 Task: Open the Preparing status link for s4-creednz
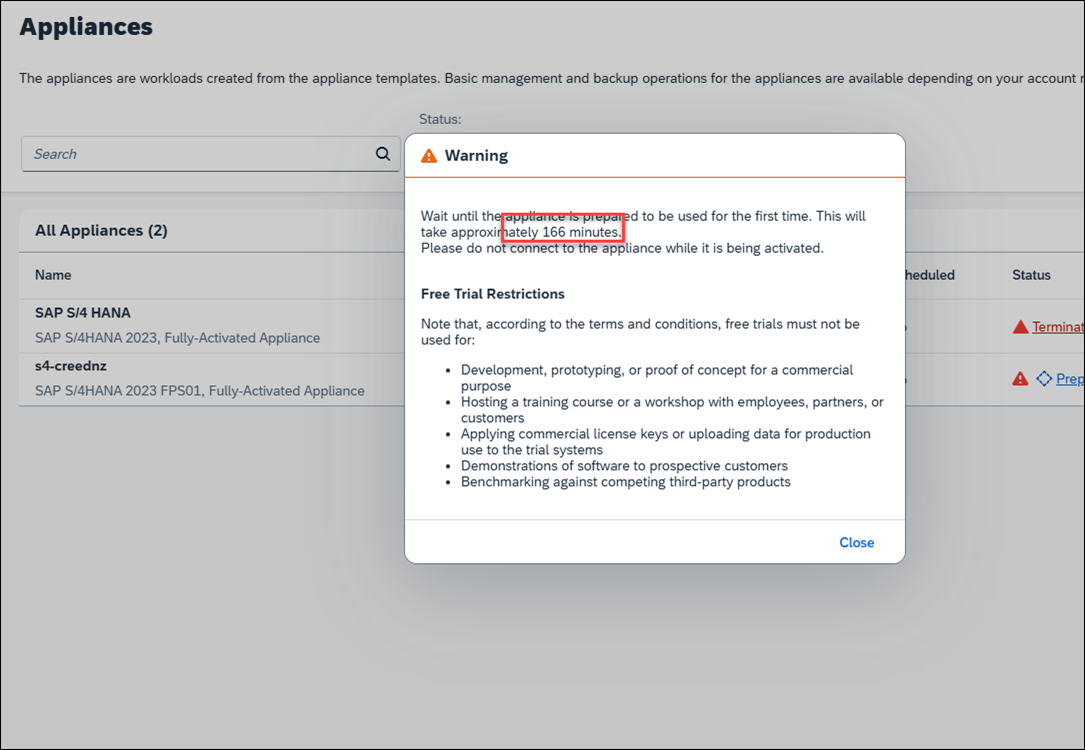[x=1069, y=379]
